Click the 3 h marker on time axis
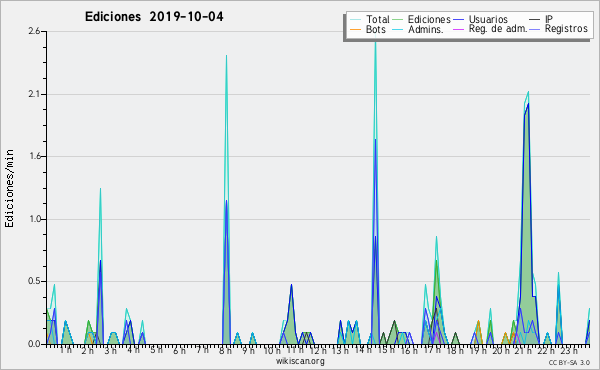The width and height of the screenshot is (600, 370). (111, 350)
